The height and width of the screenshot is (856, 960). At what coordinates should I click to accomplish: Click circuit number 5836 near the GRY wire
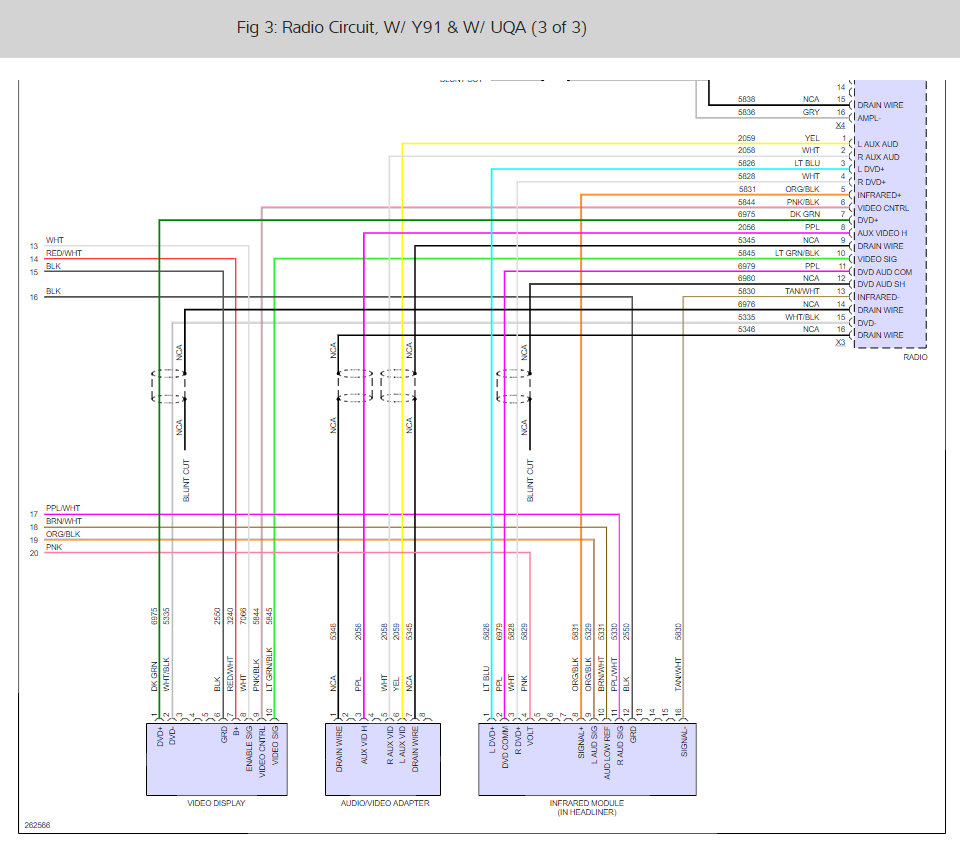[746, 112]
